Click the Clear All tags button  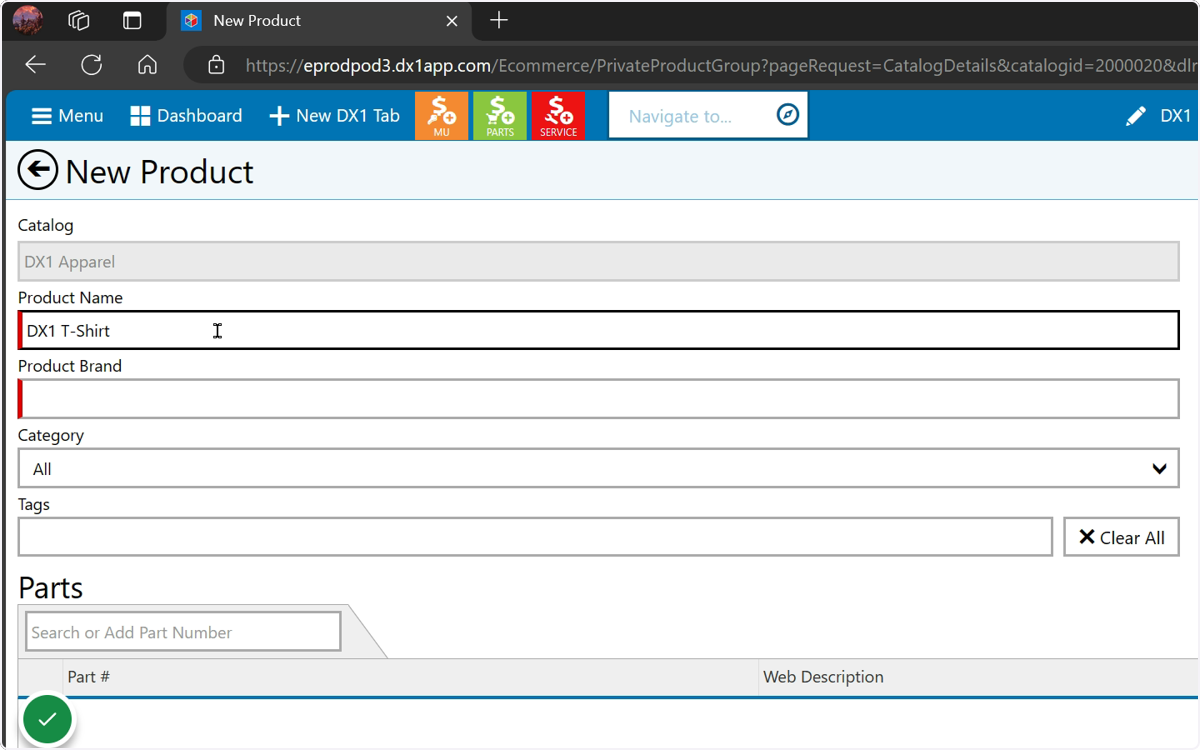(1121, 537)
